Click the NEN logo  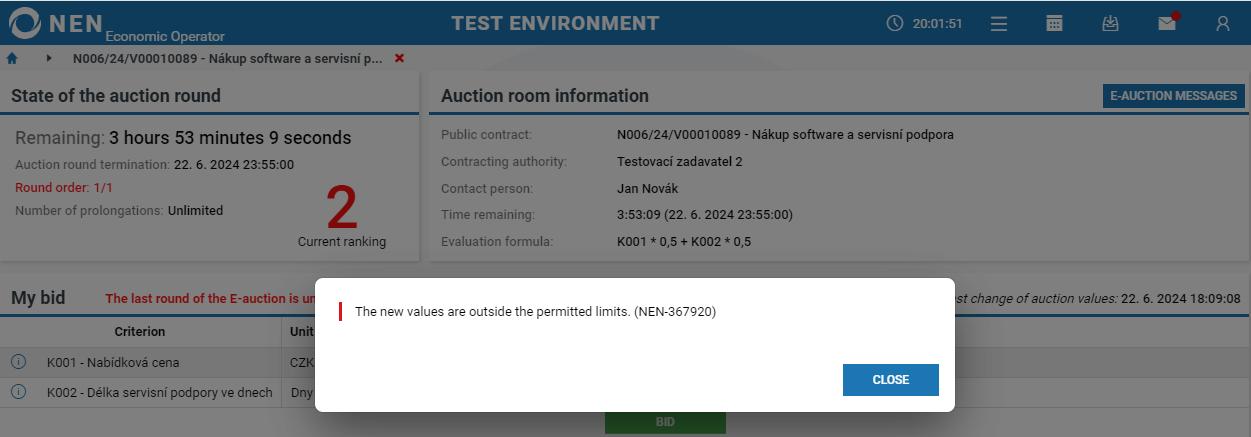point(60,24)
